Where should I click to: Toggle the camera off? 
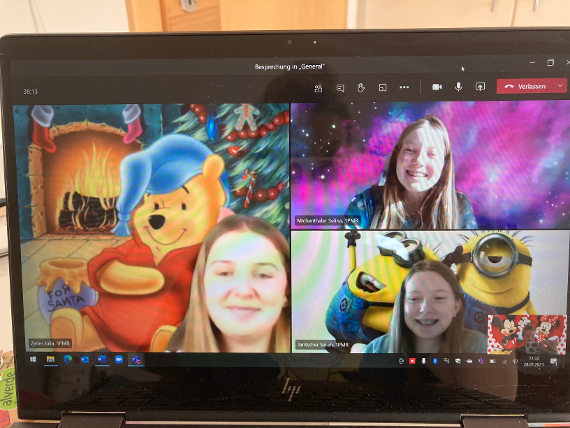click(437, 87)
